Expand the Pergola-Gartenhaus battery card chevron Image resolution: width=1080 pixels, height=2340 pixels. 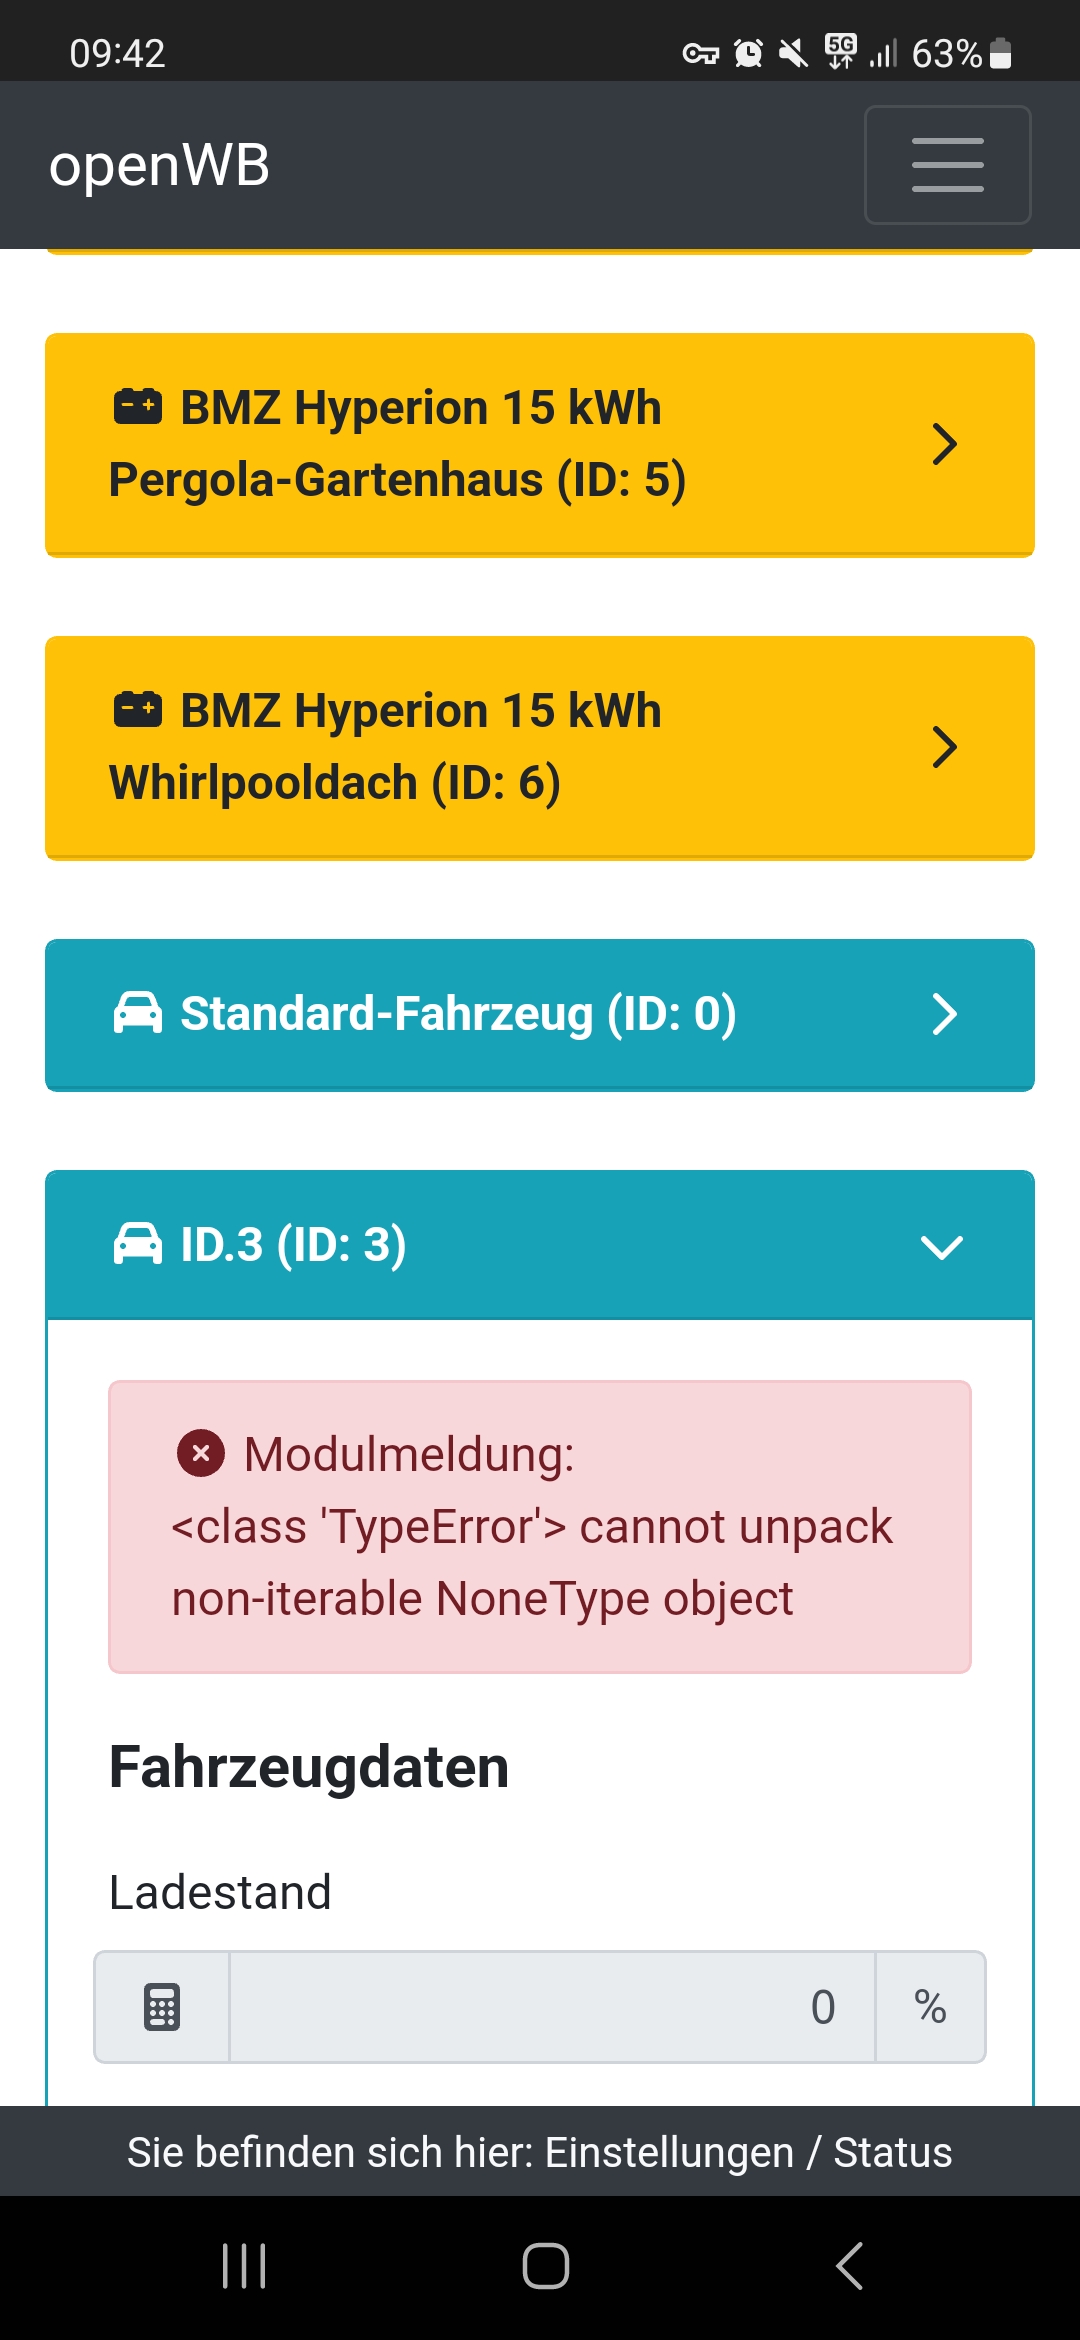[944, 444]
